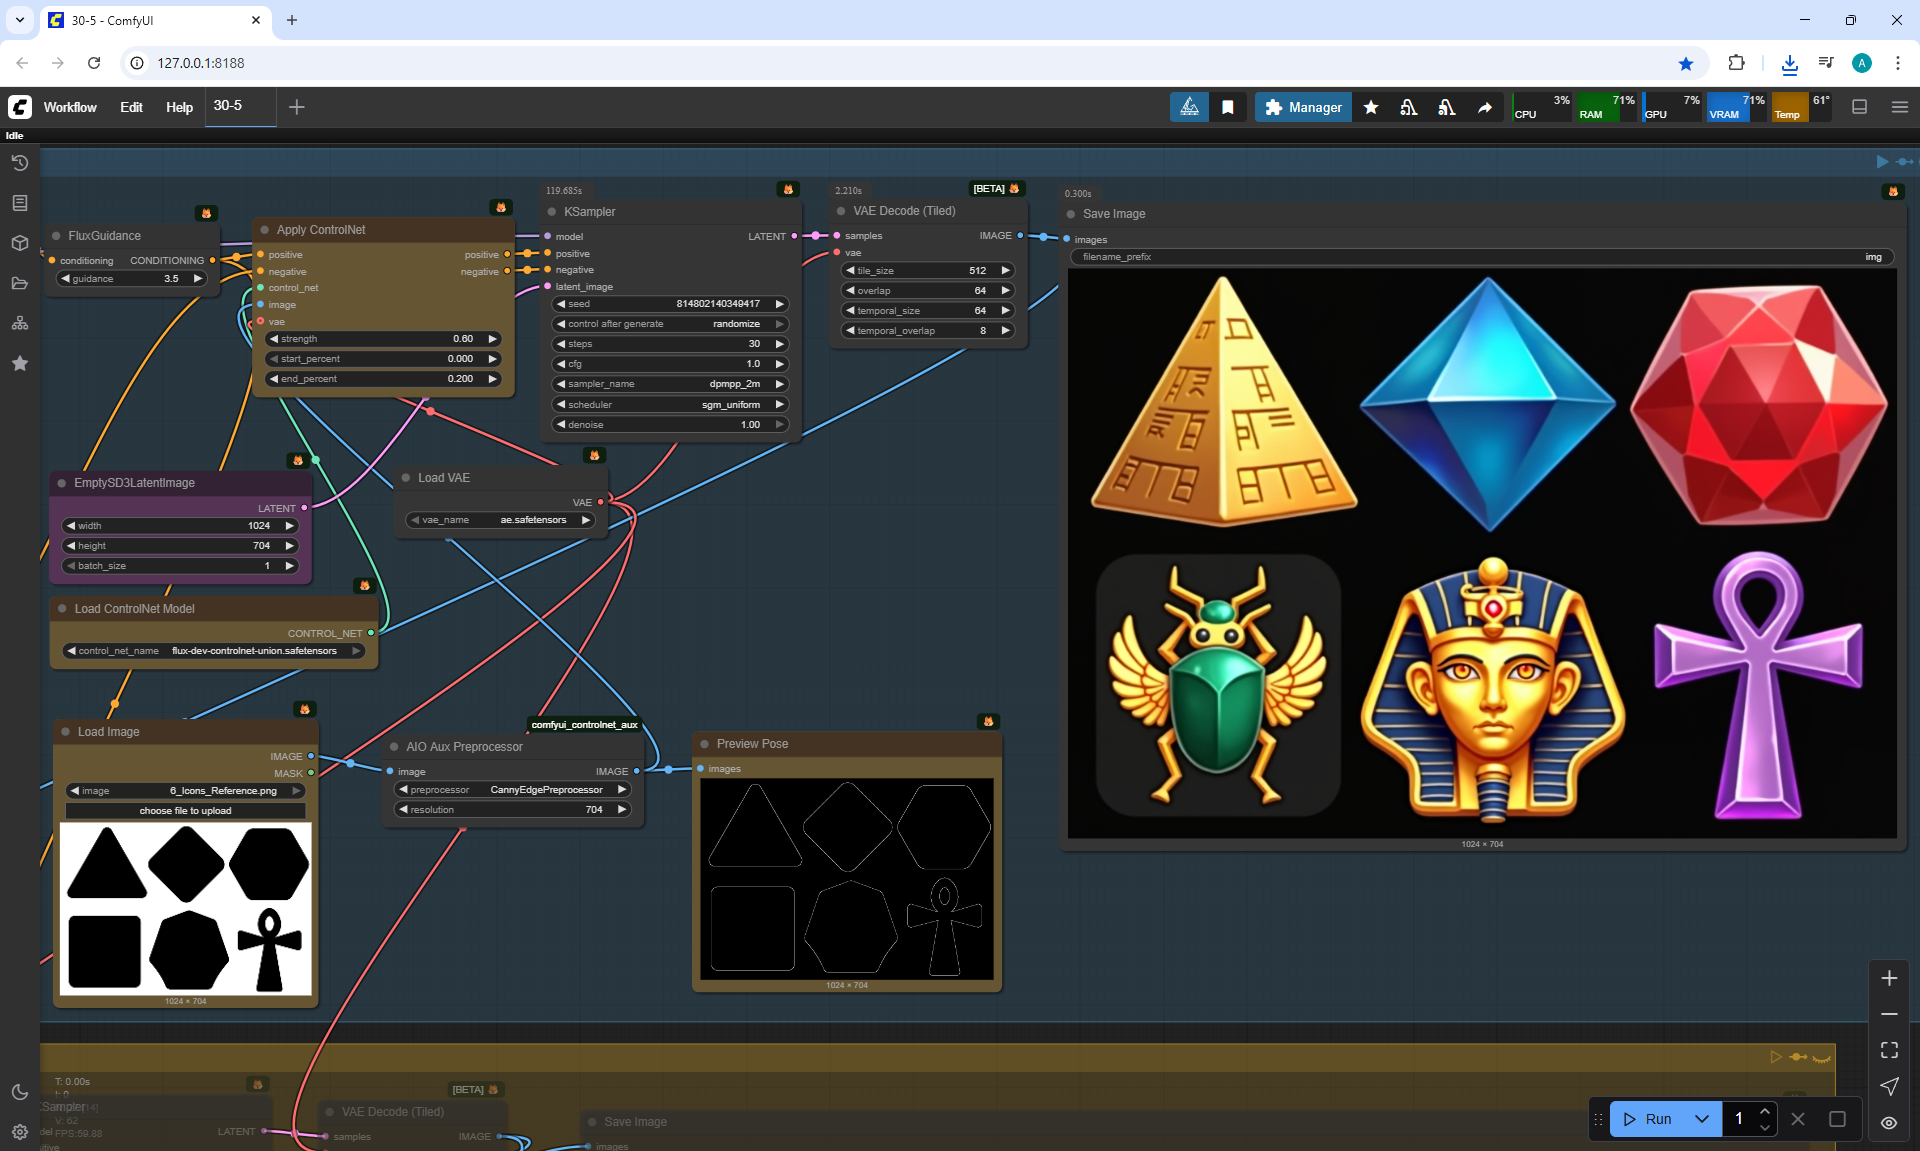Viewport: 1920px width, 1151px height.
Task: Open the workflows folder sidebar icon
Action: [19, 283]
